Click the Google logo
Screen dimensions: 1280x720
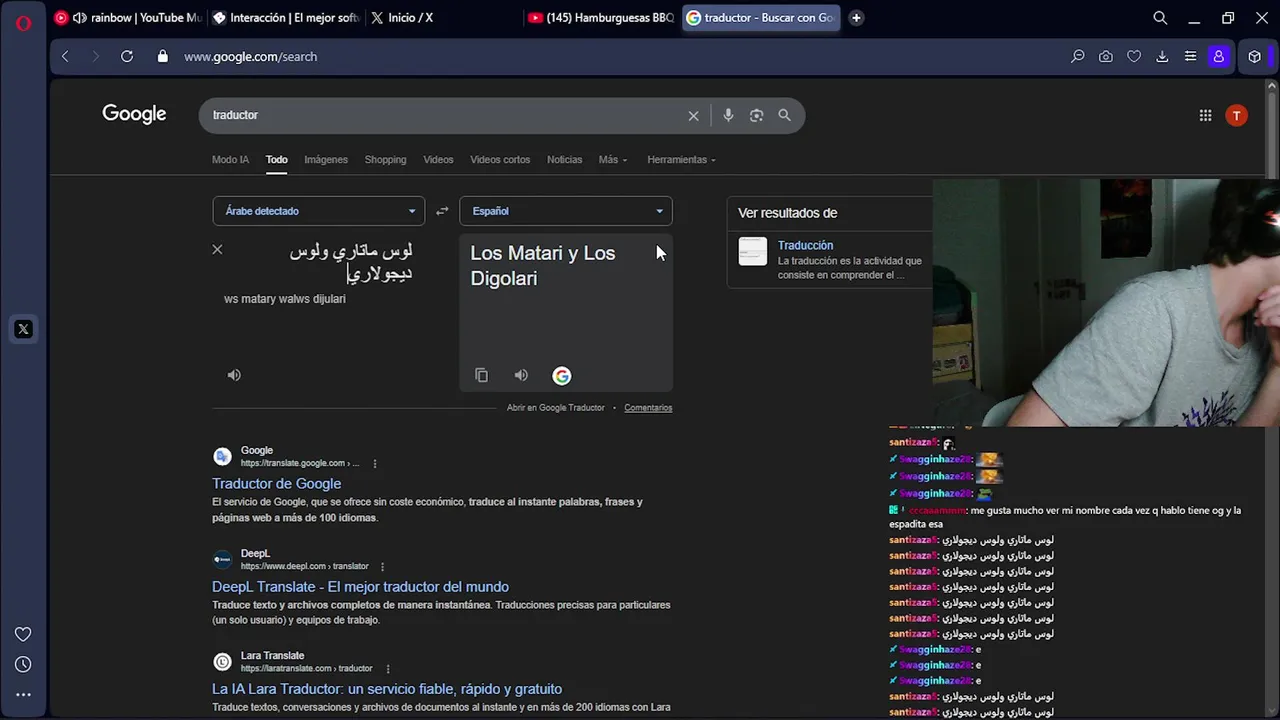(134, 114)
